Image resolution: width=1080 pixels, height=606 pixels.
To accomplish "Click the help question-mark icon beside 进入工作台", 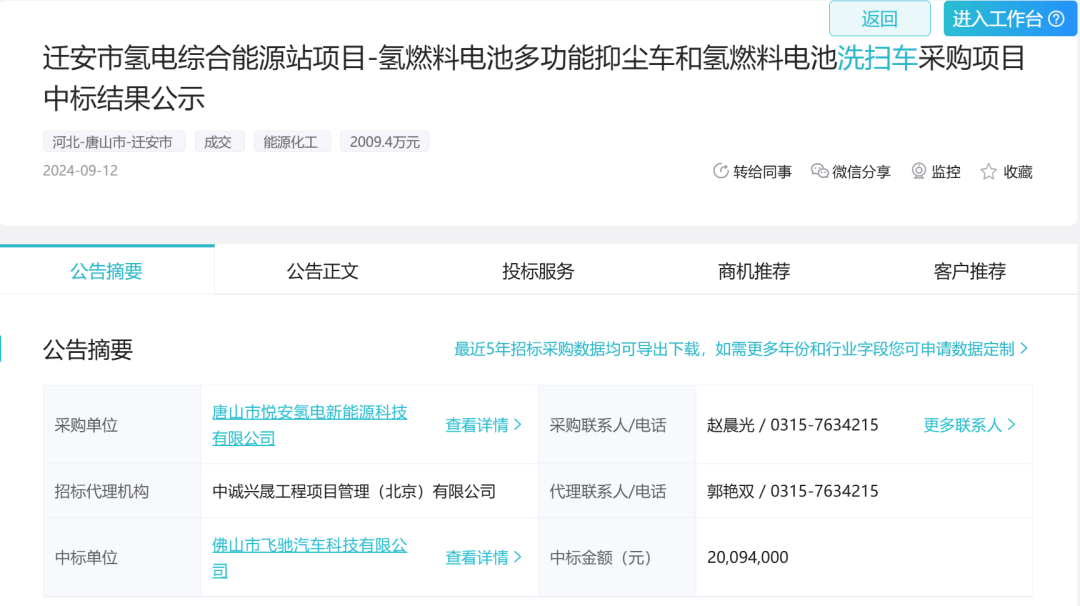I will coord(1057,19).
